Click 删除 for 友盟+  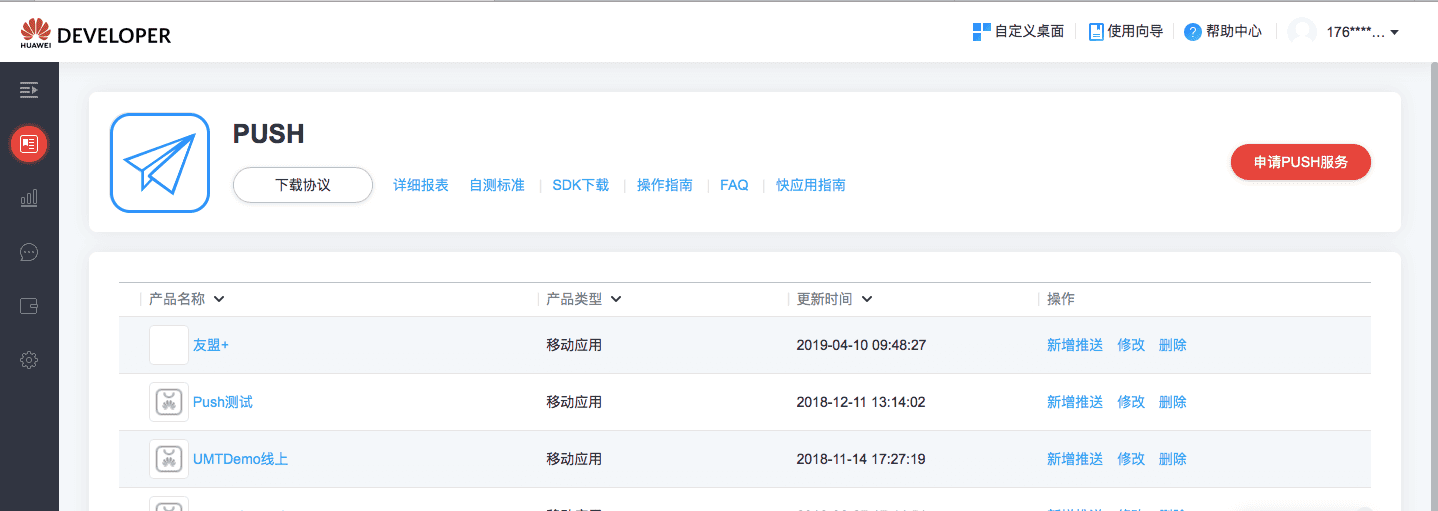coord(1173,345)
